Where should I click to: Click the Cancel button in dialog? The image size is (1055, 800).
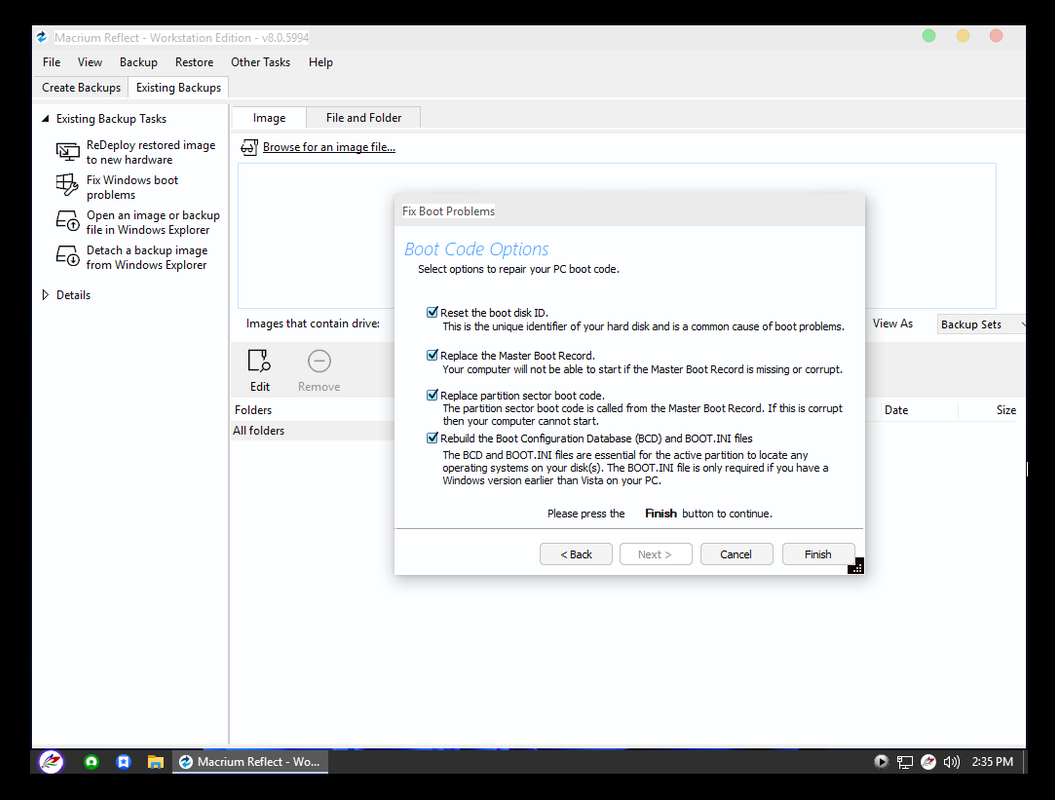(x=736, y=554)
